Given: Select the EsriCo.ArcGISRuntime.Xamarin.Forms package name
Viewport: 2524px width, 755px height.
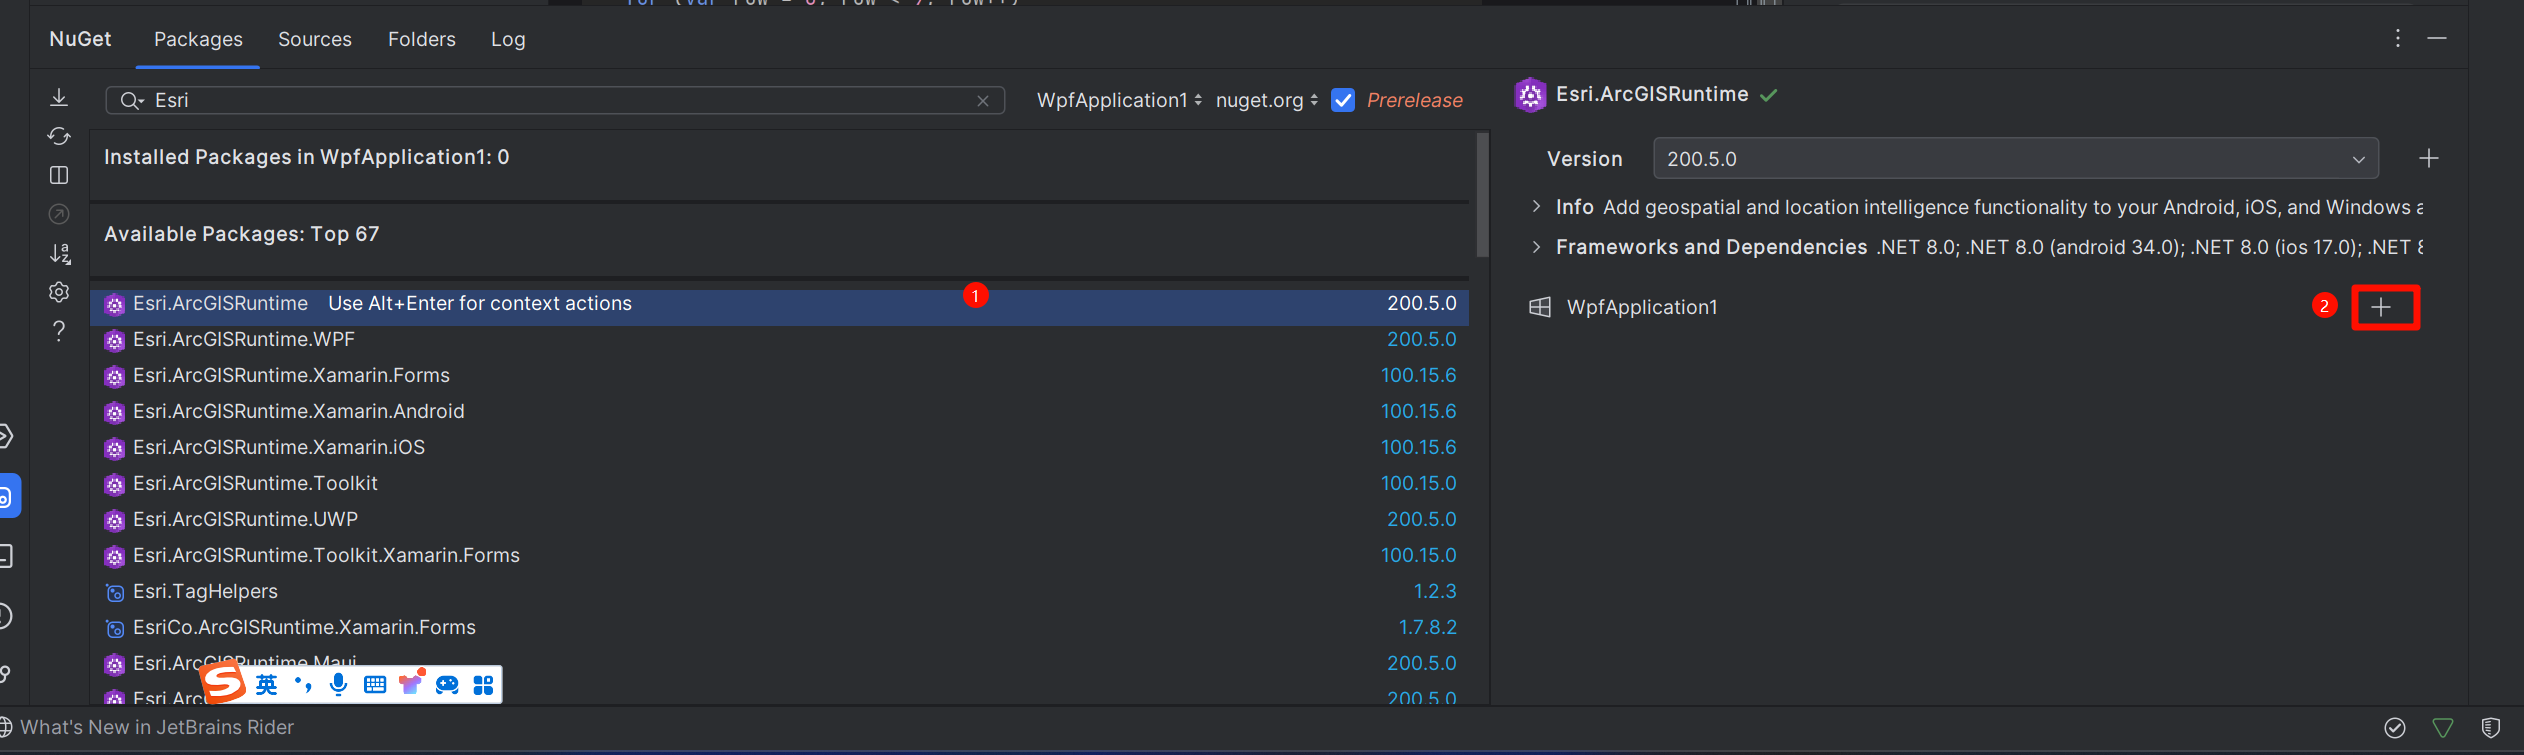Looking at the screenshot, I should (x=304, y=628).
